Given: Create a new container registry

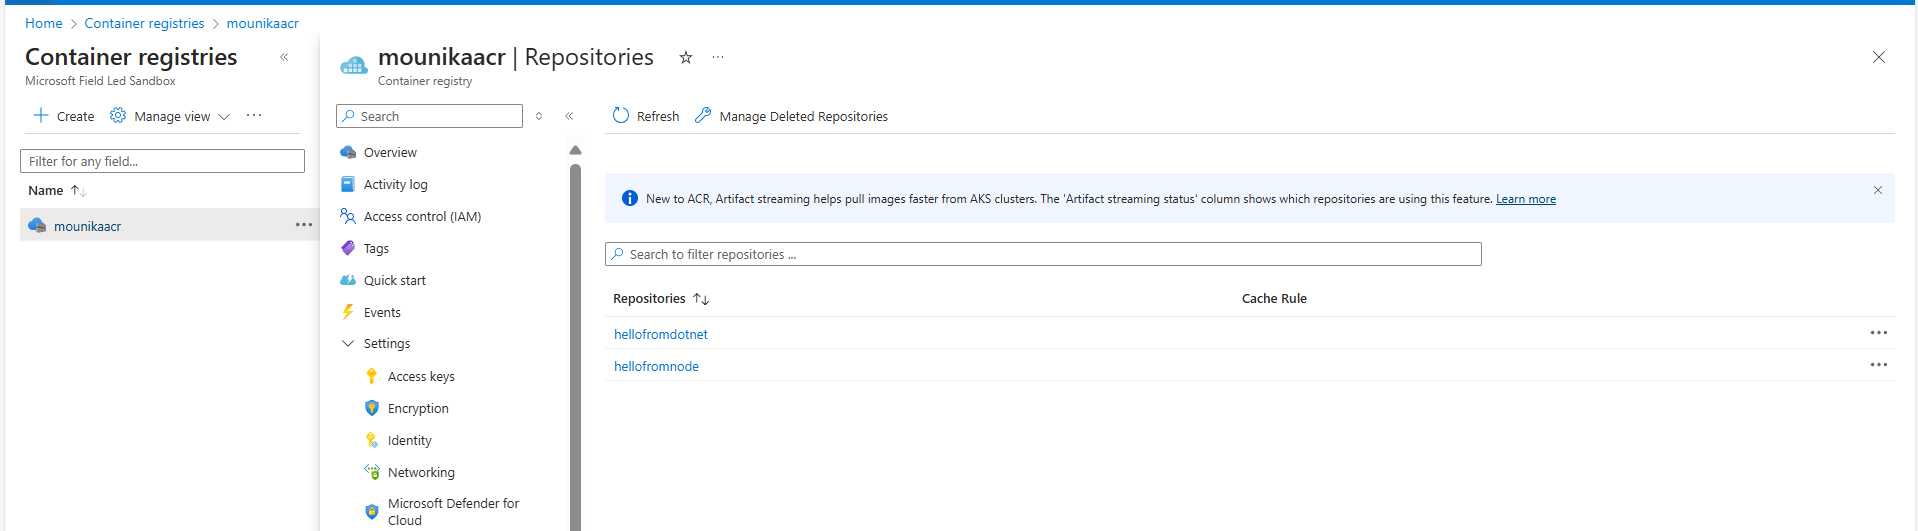Looking at the screenshot, I should tap(64, 116).
